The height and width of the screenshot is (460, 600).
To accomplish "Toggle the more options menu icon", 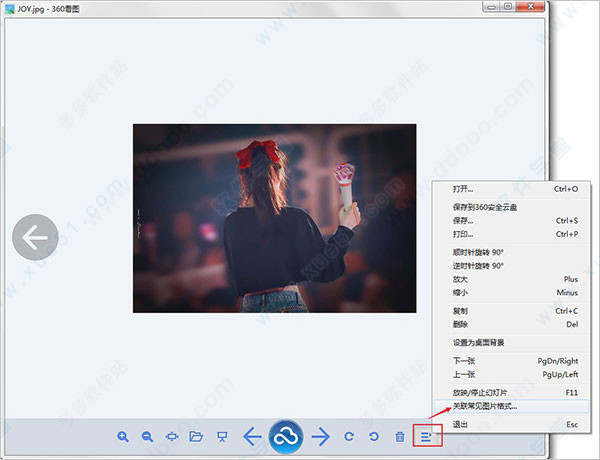I will point(426,436).
